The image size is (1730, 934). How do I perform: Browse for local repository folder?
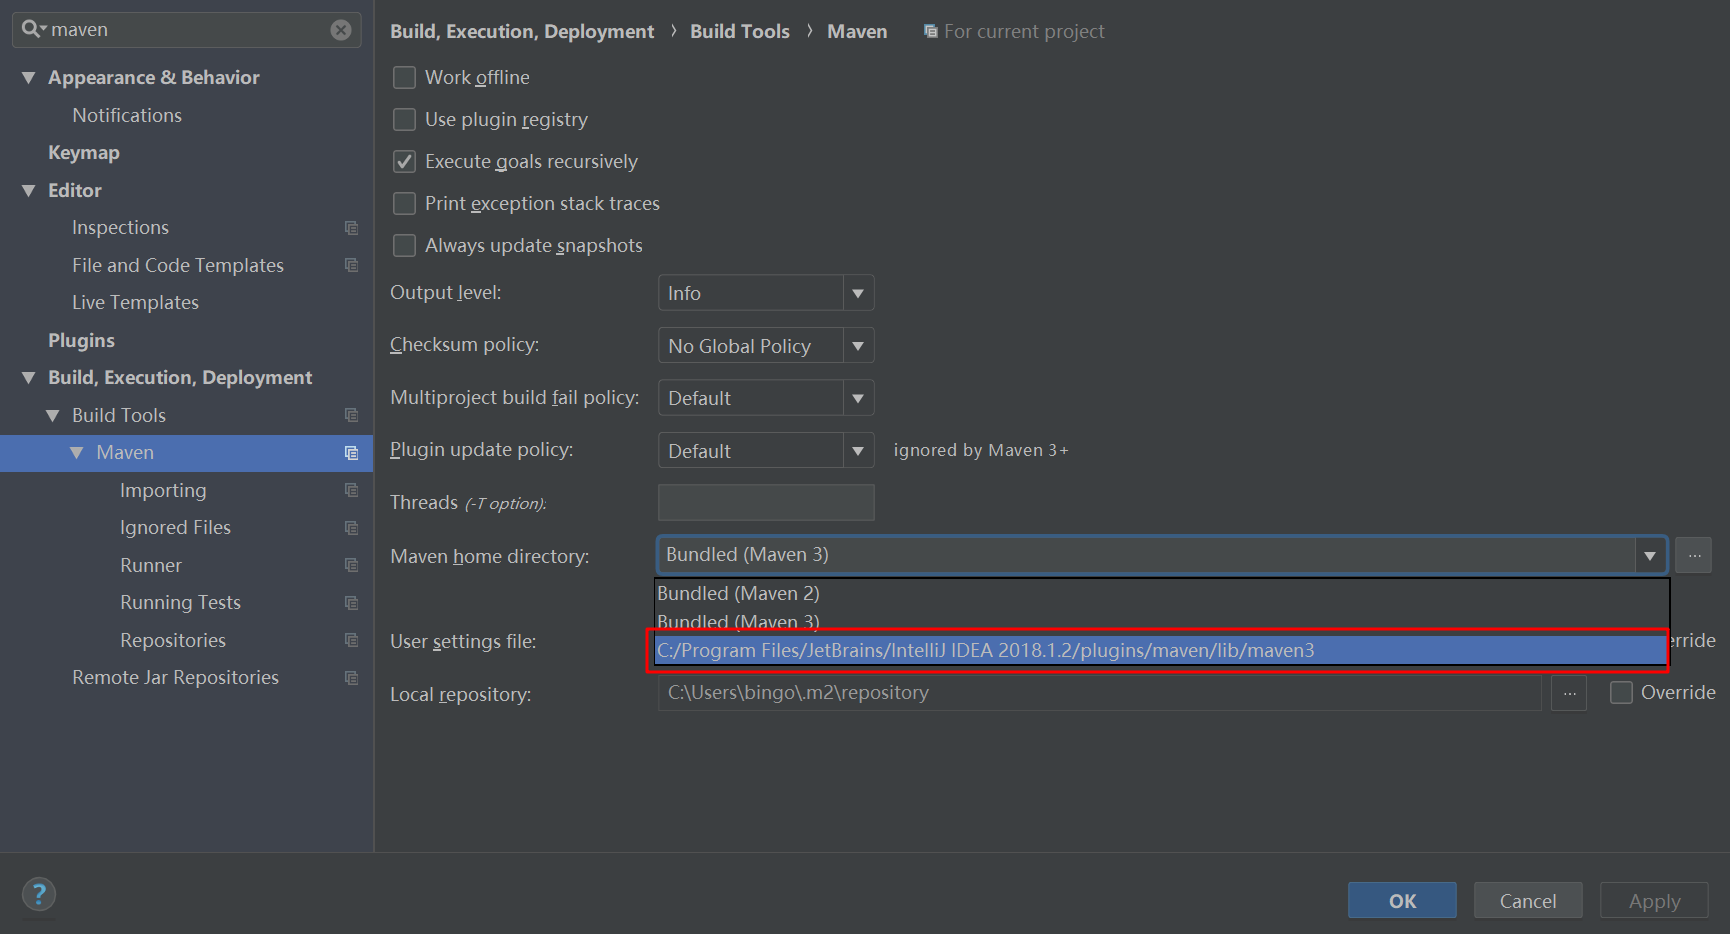click(1569, 693)
